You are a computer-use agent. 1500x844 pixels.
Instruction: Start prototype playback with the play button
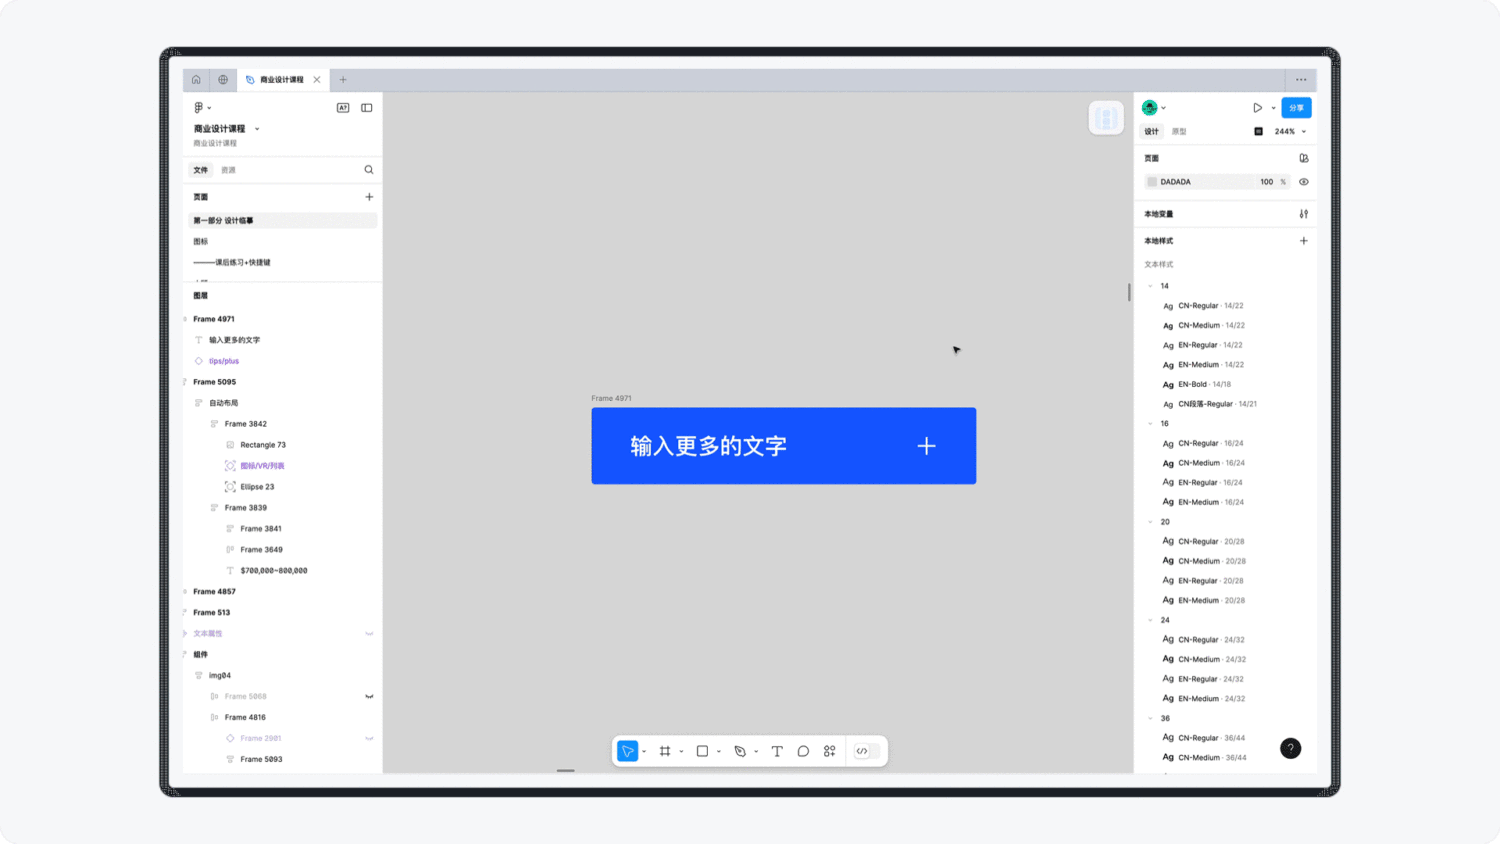(1258, 107)
